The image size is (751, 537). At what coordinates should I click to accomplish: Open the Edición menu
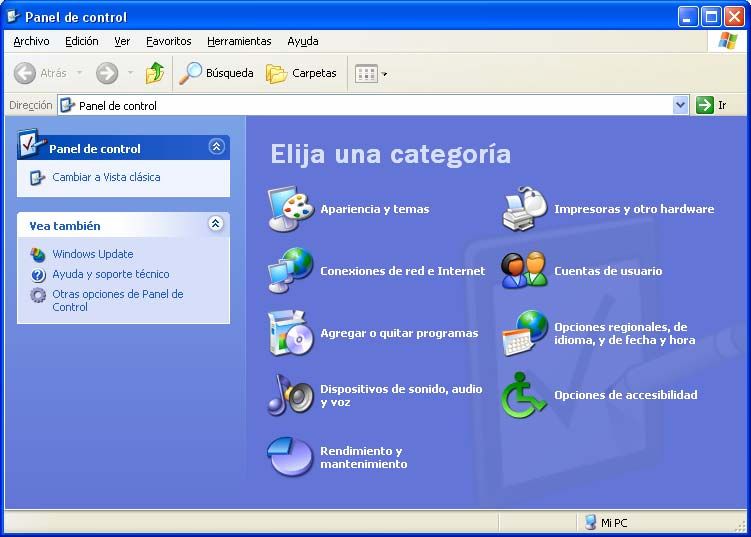pyautogui.click(x=82, y=41)
